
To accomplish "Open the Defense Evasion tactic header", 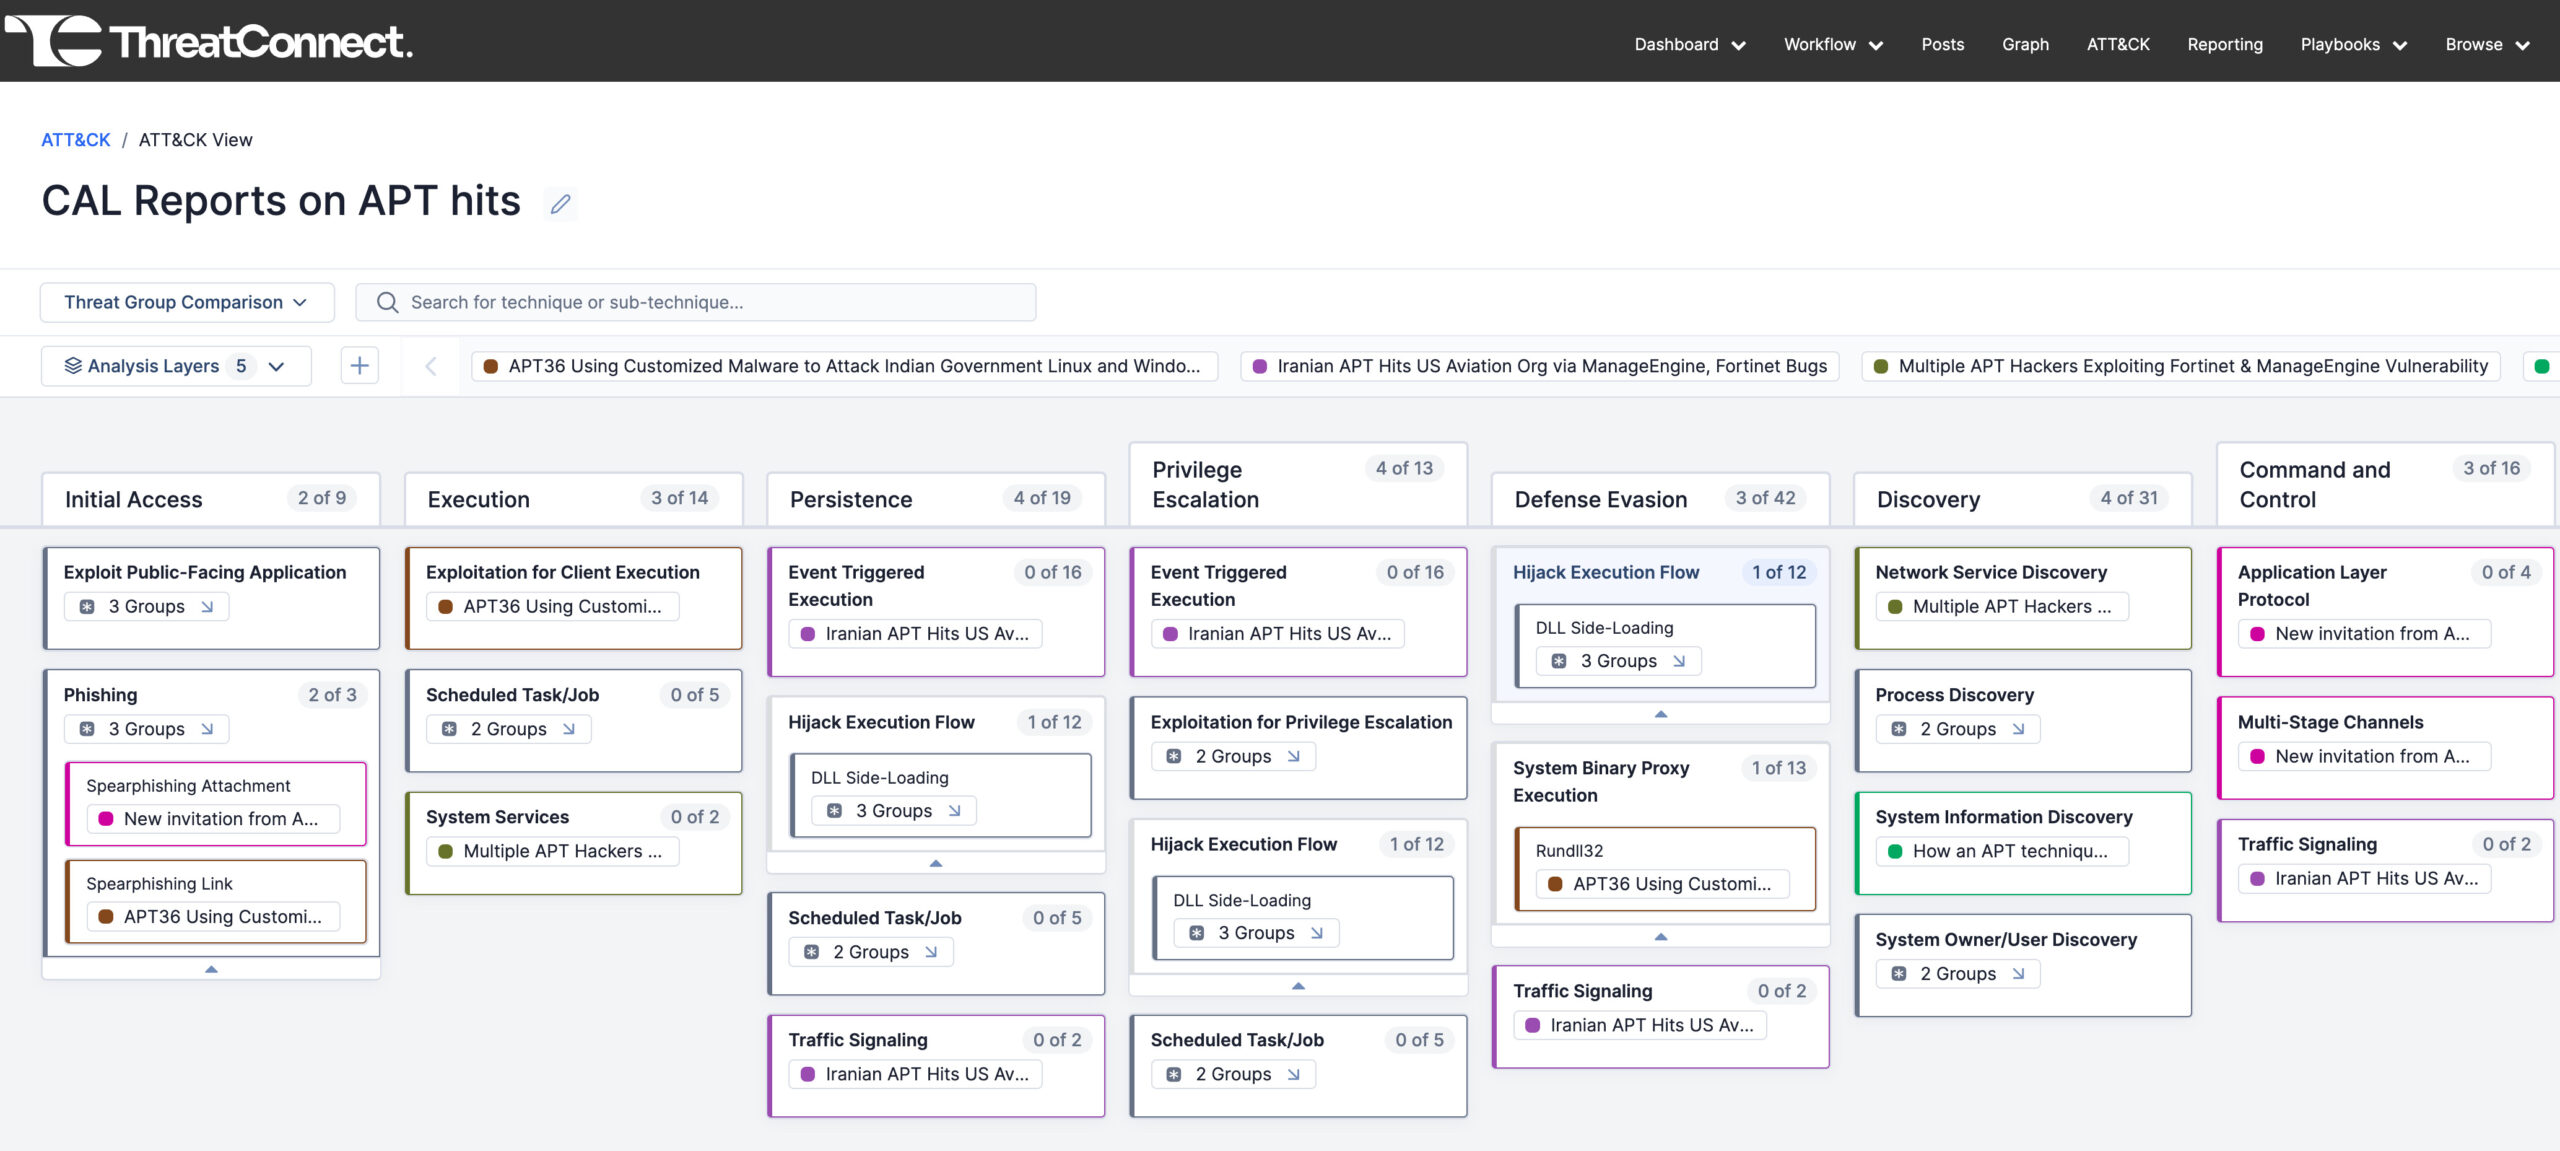I will click(x=1661, y=499).
